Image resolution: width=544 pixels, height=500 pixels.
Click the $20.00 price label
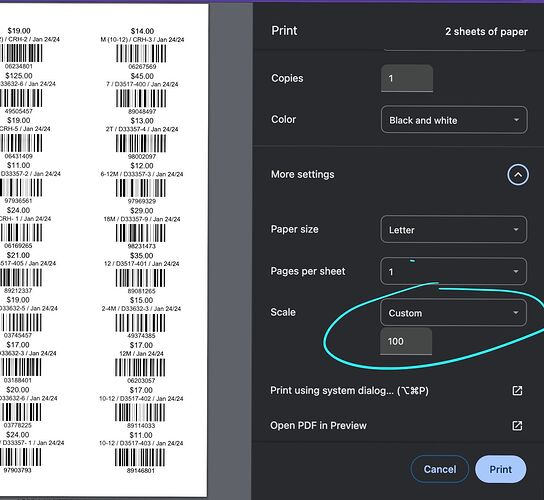(18, 390)
